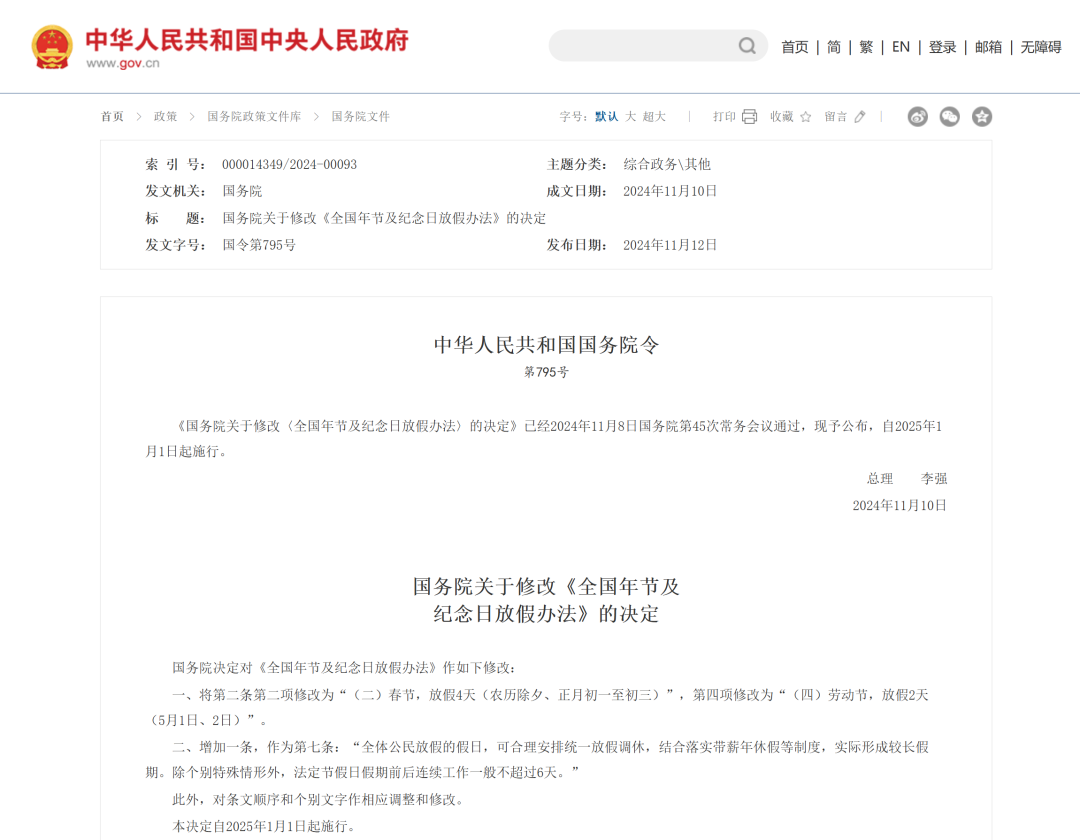Open the 无障碍 accessibility mode
The image size is (1080, 840).
tap(1042, 46)
